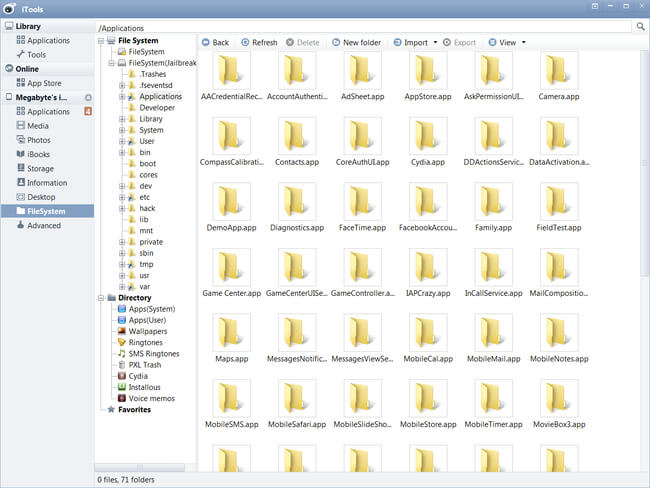Image resolution: width=650 pixels, height=488 pixels.
Task: Collapse the FileSystem(Jailbreak) node
Action: [111, 63]
